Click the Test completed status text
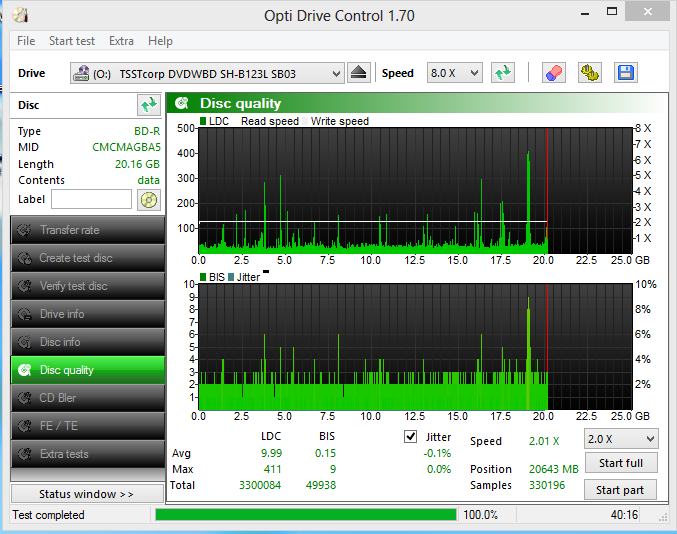Screen dimensions: 677x534 pyautogui.click(x=48, y=515)
